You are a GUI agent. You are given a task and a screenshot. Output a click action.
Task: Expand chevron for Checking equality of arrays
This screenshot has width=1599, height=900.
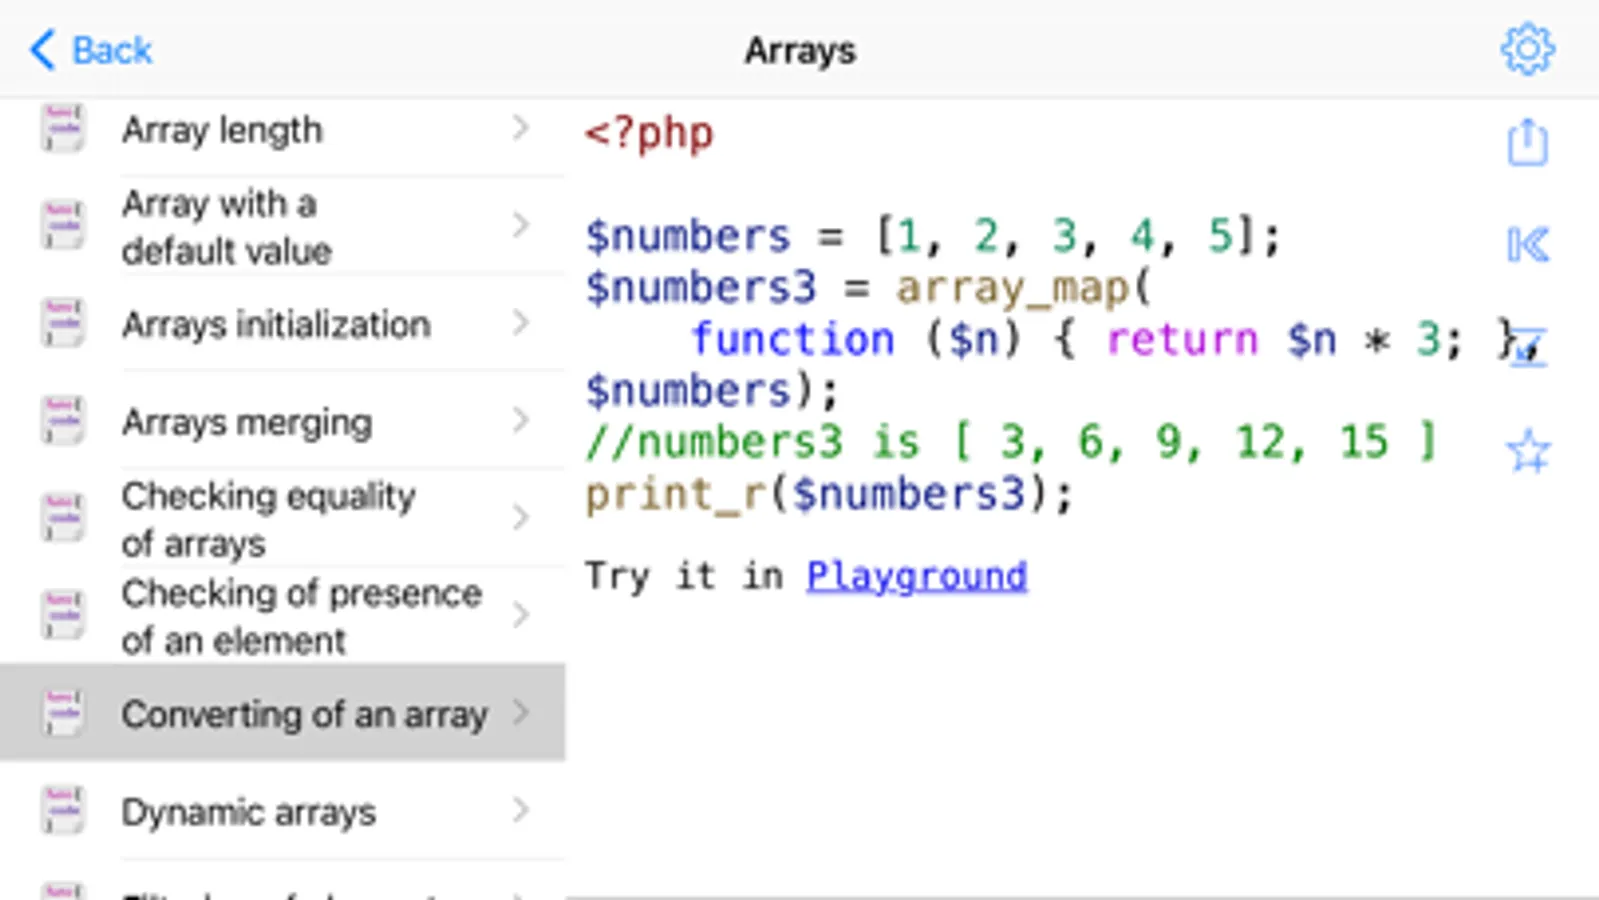coord(520,518)
